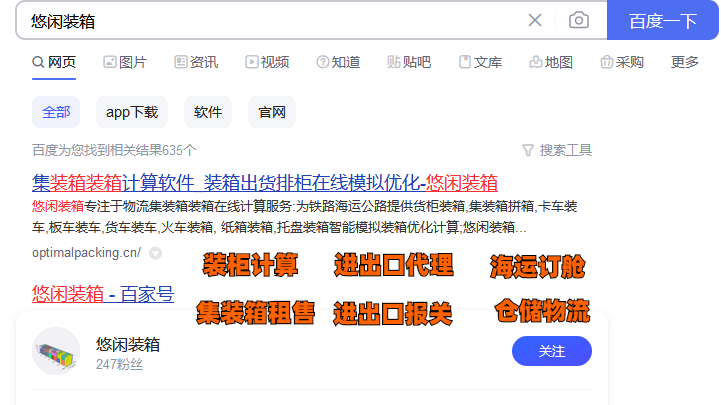Click the 知道 question mark icon
The height and width of the screenshot is (405, 721).
pos(323,62)
